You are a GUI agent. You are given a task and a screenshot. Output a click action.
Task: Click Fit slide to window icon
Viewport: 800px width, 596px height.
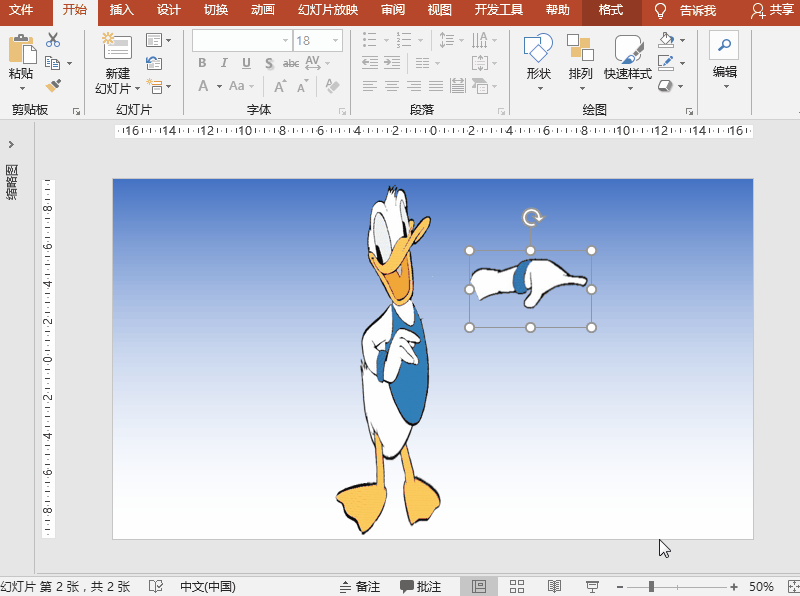click(x=793, y=587)
